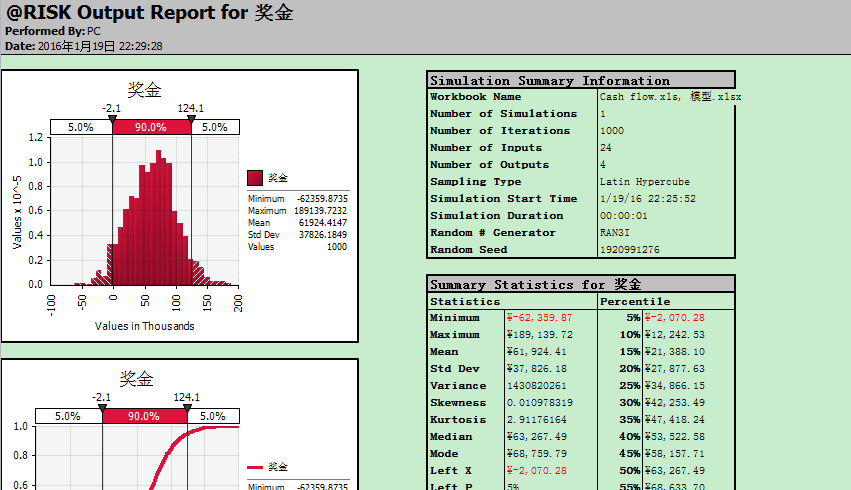851x490 pixels.
Task: Click the histogram chart title 奖金
Action: pos(144,90)
